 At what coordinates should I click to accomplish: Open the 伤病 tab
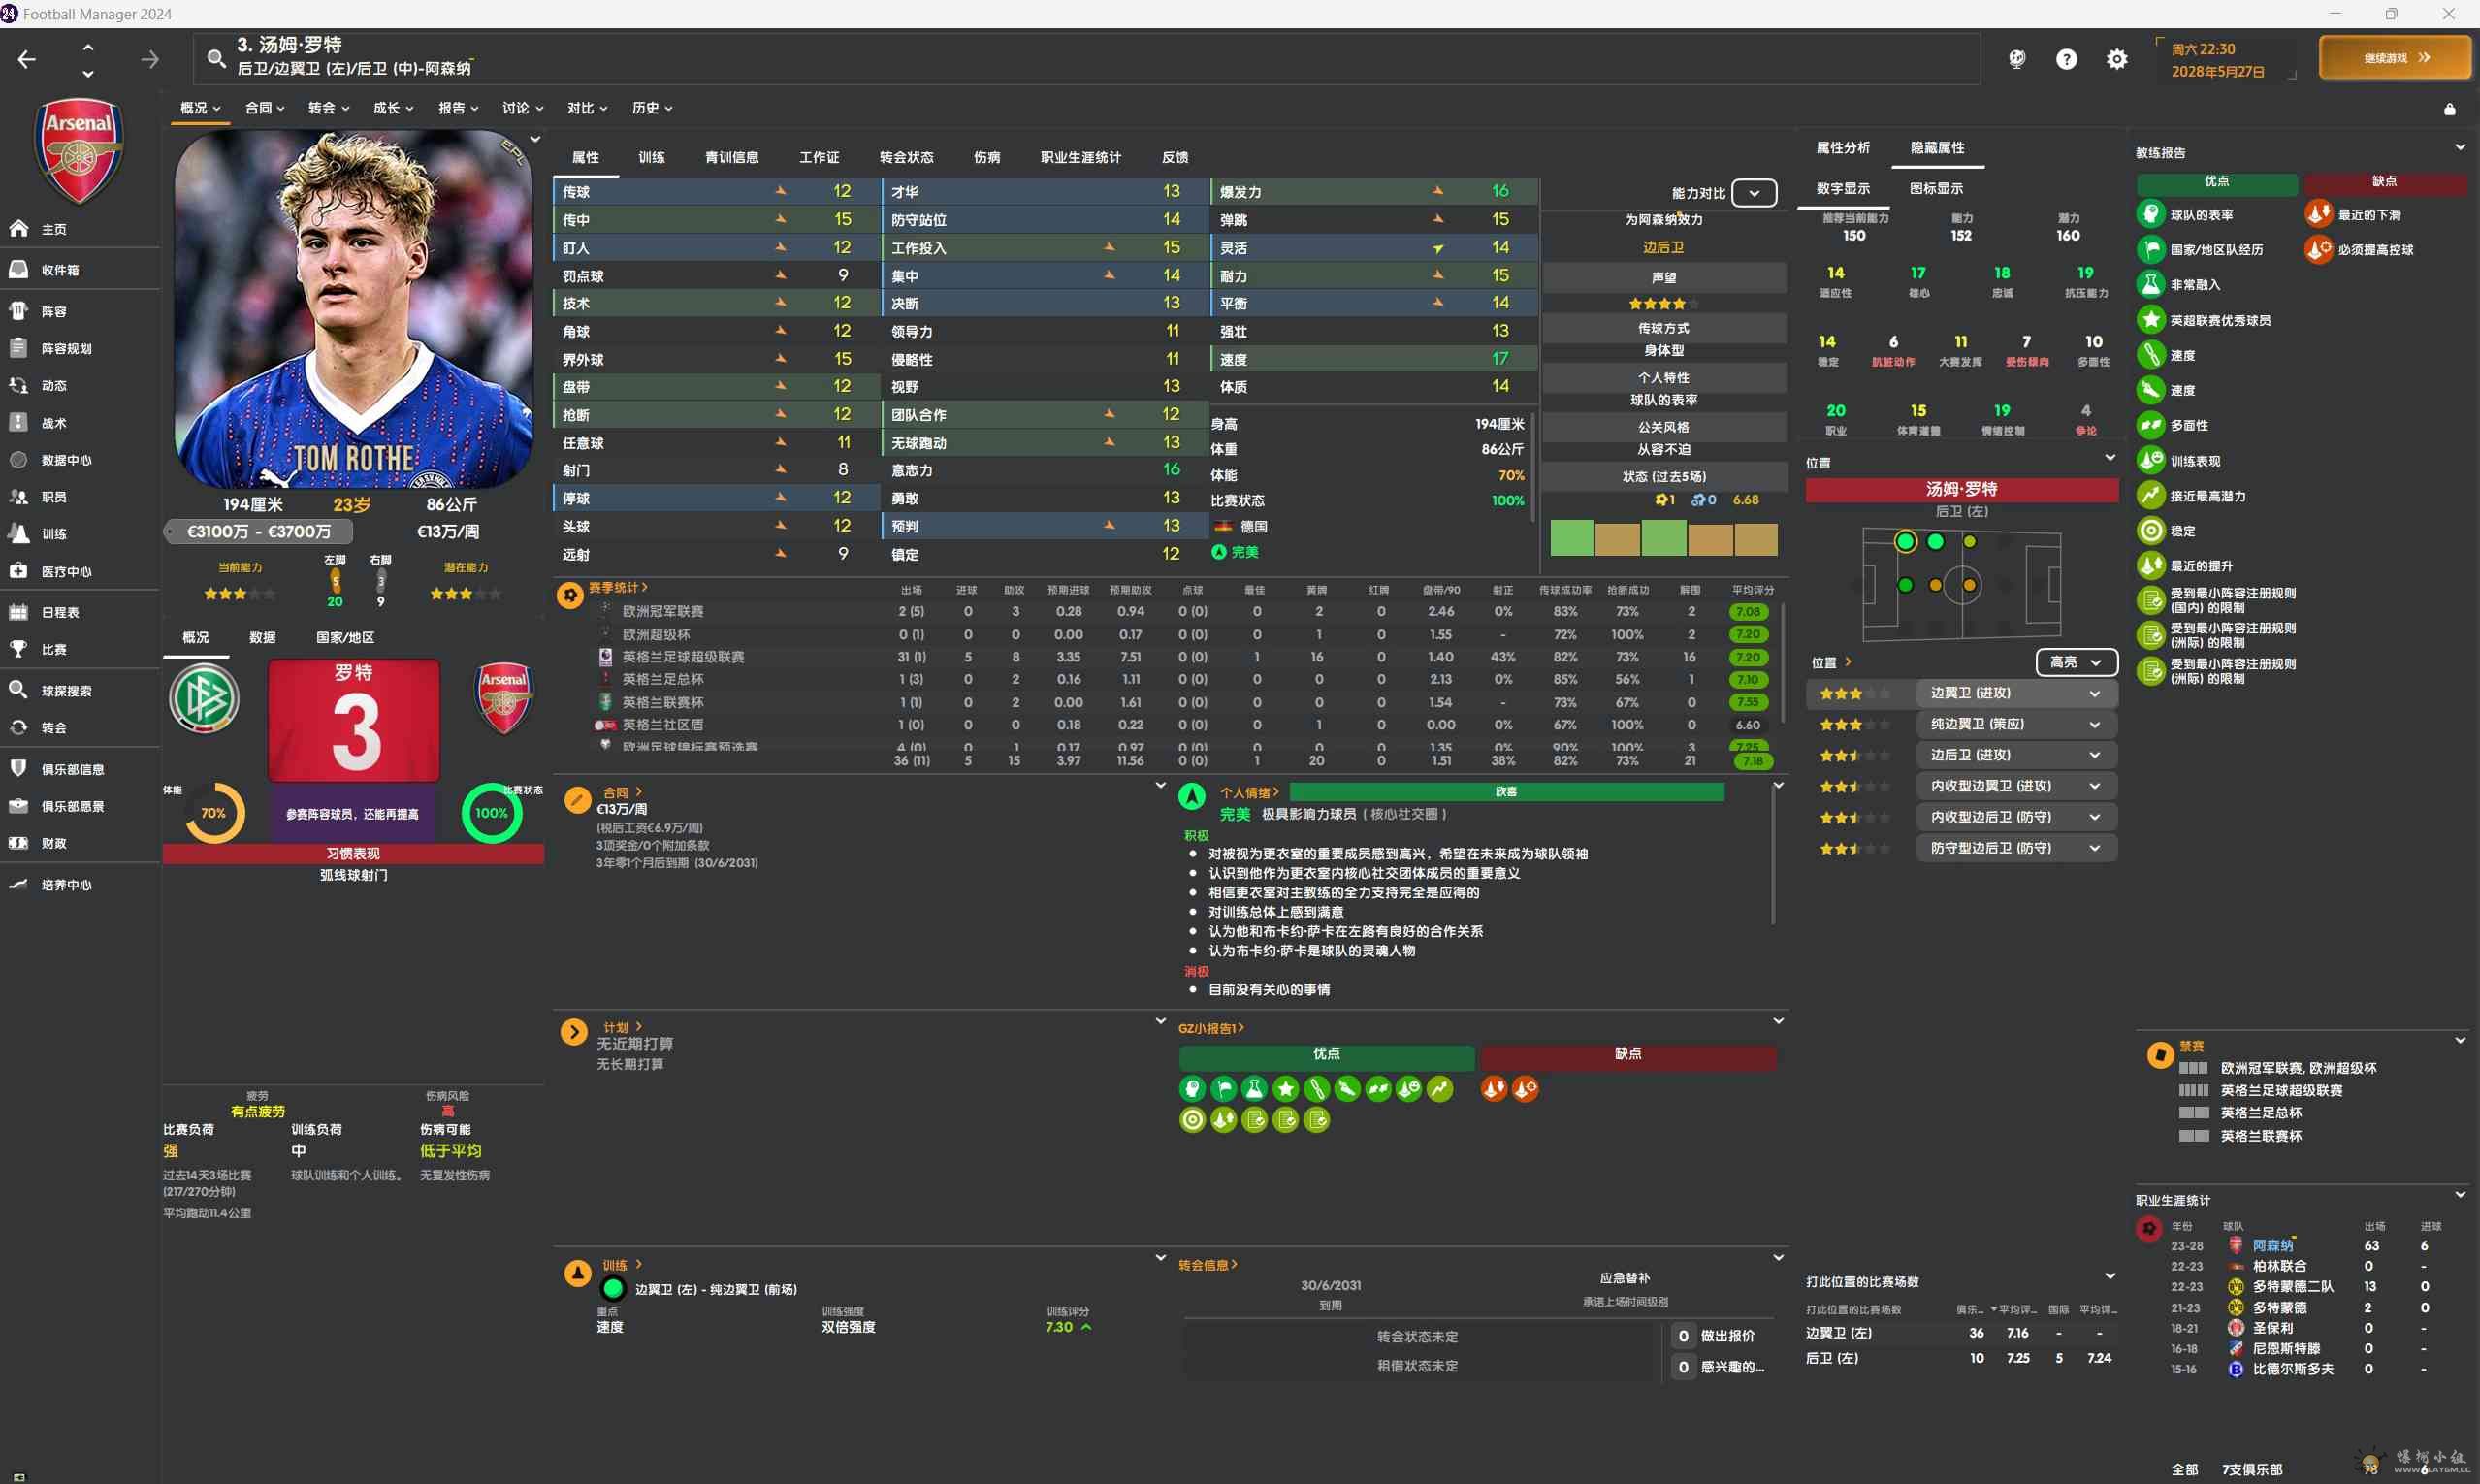click(987, 157)
